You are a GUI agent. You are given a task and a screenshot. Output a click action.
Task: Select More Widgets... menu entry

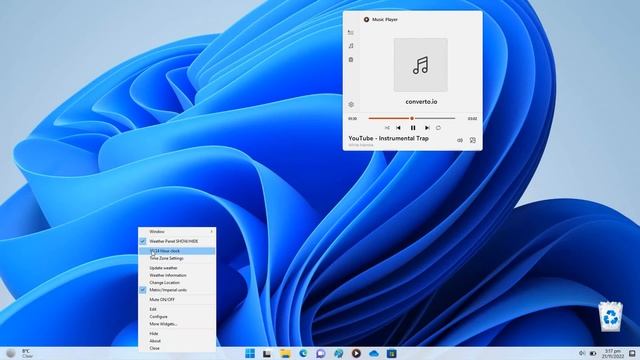point(177,324)
